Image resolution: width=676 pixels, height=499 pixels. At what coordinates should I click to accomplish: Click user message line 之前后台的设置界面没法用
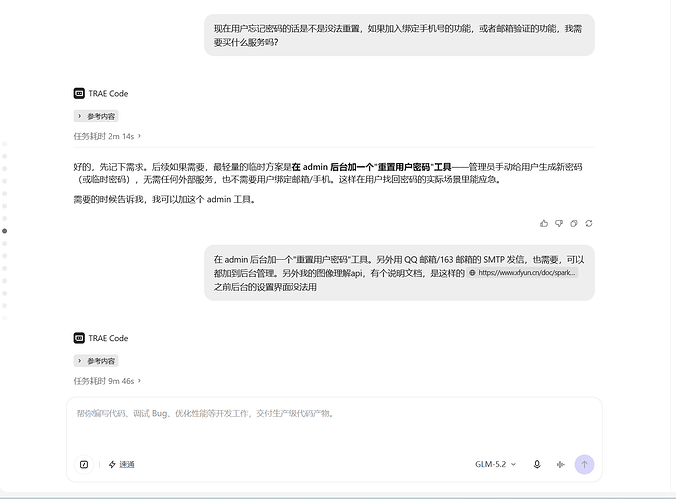click(x=265, y=287)
